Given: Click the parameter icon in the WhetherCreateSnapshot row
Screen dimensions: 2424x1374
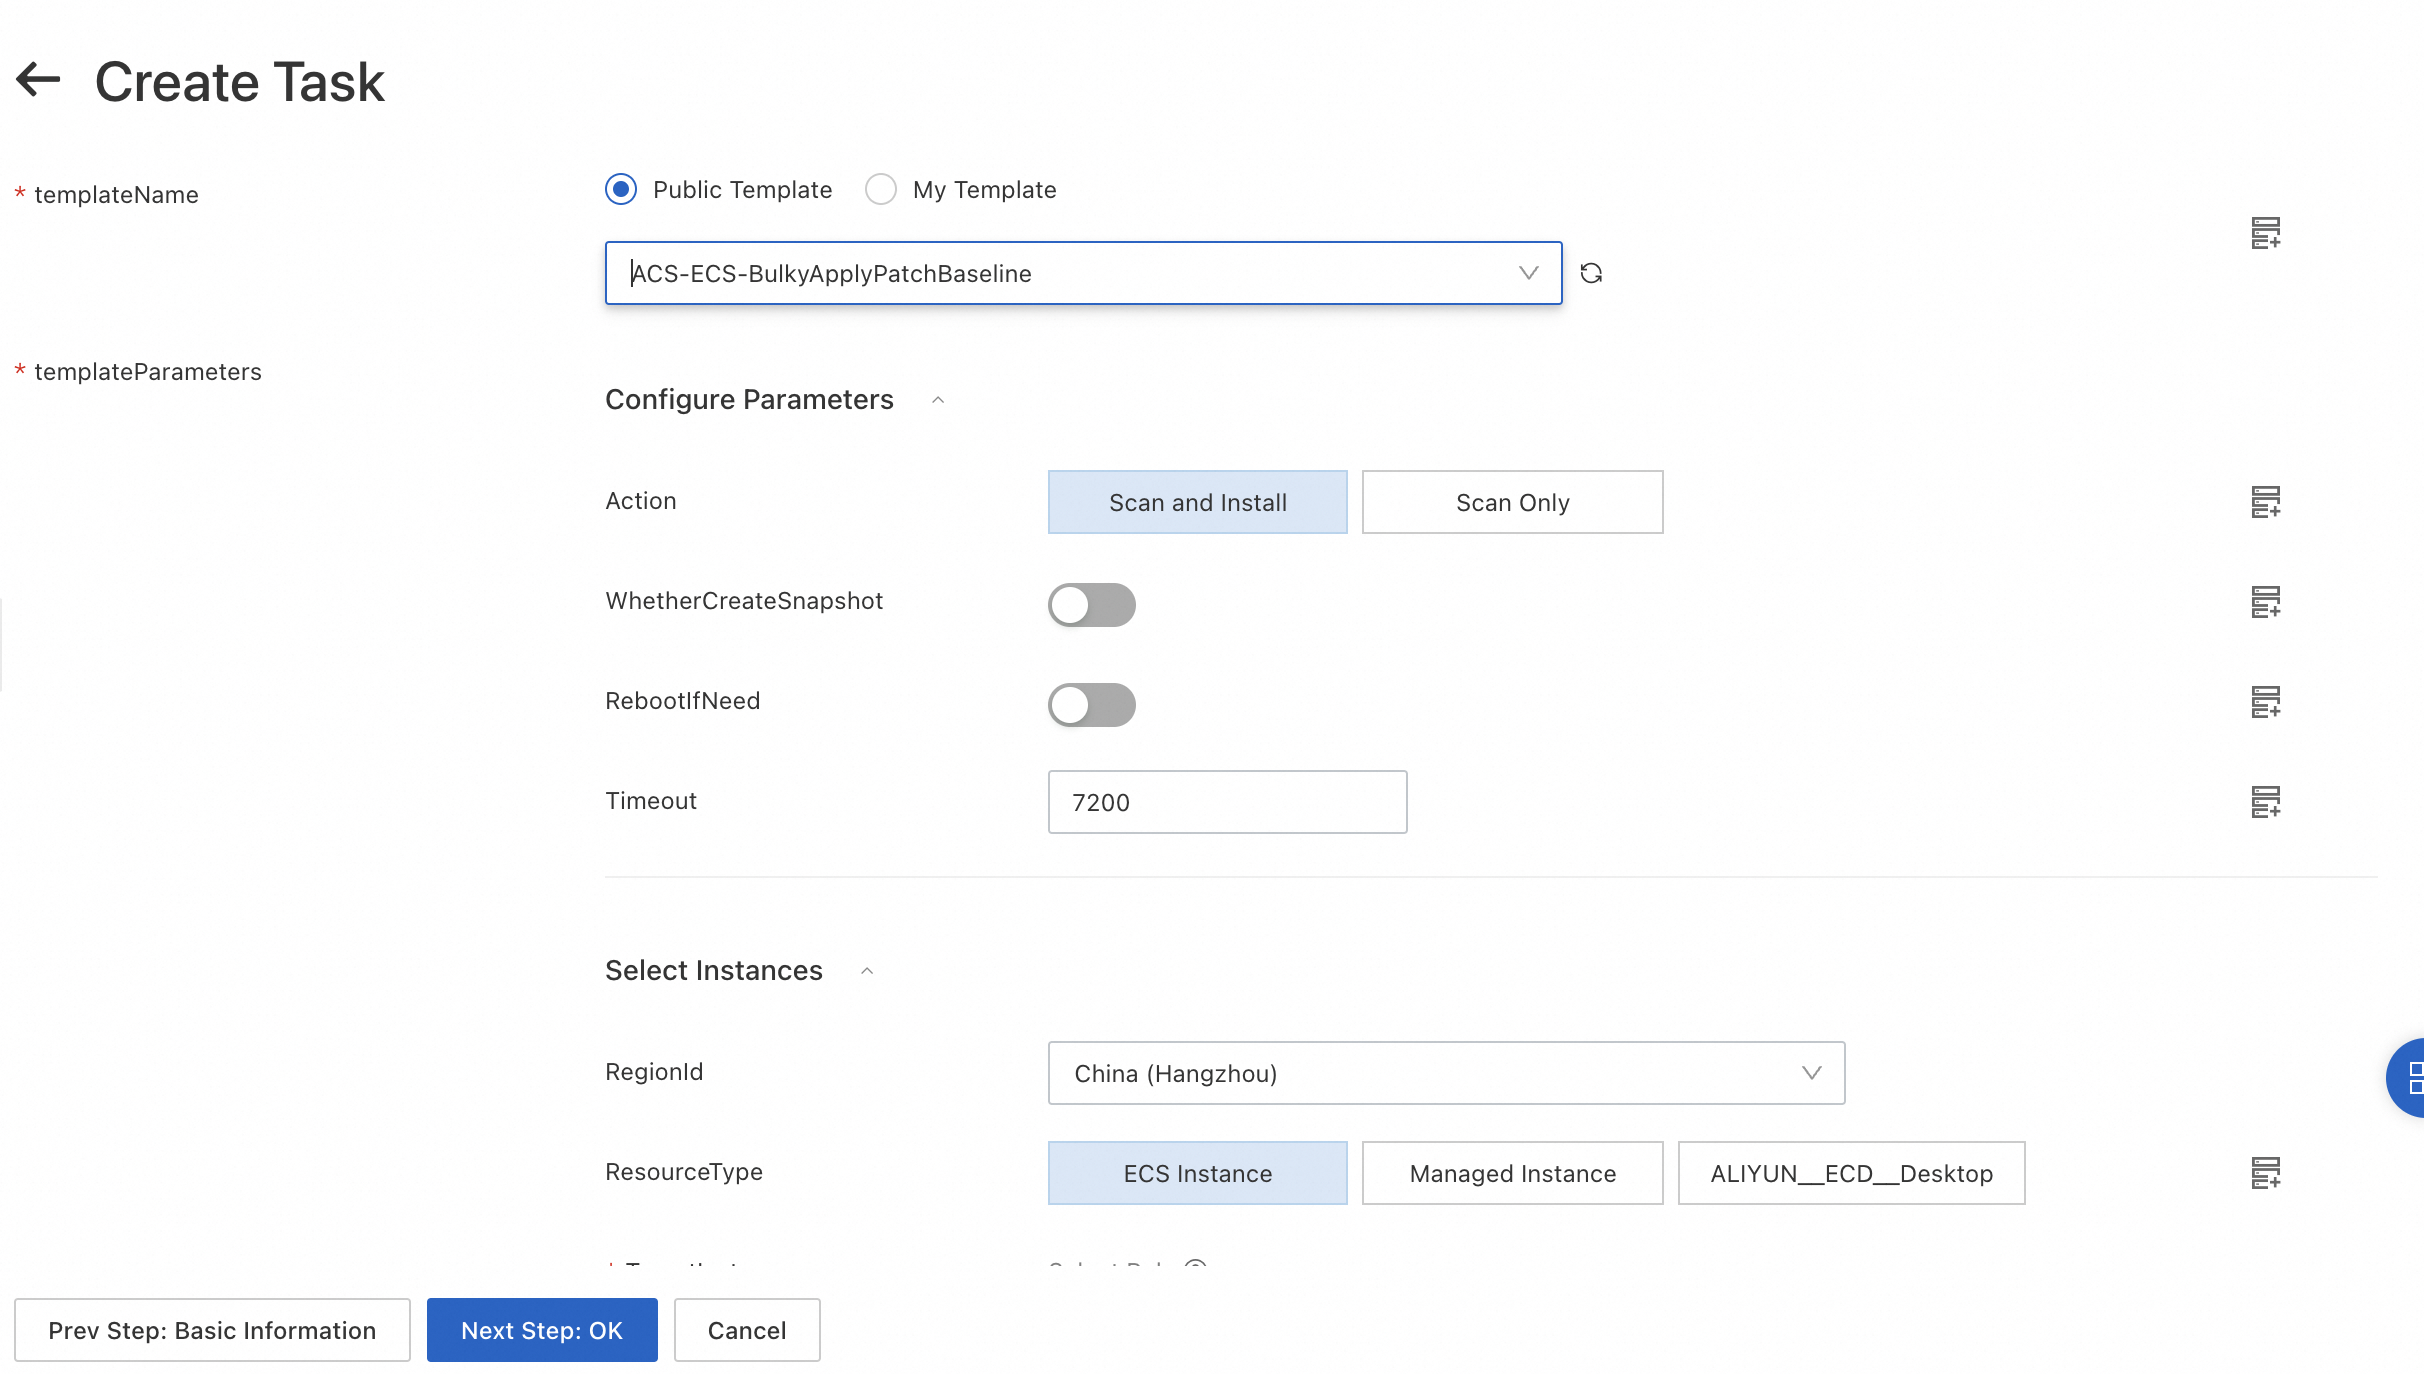Looking at the screenshot, I should click(2265, 602).
